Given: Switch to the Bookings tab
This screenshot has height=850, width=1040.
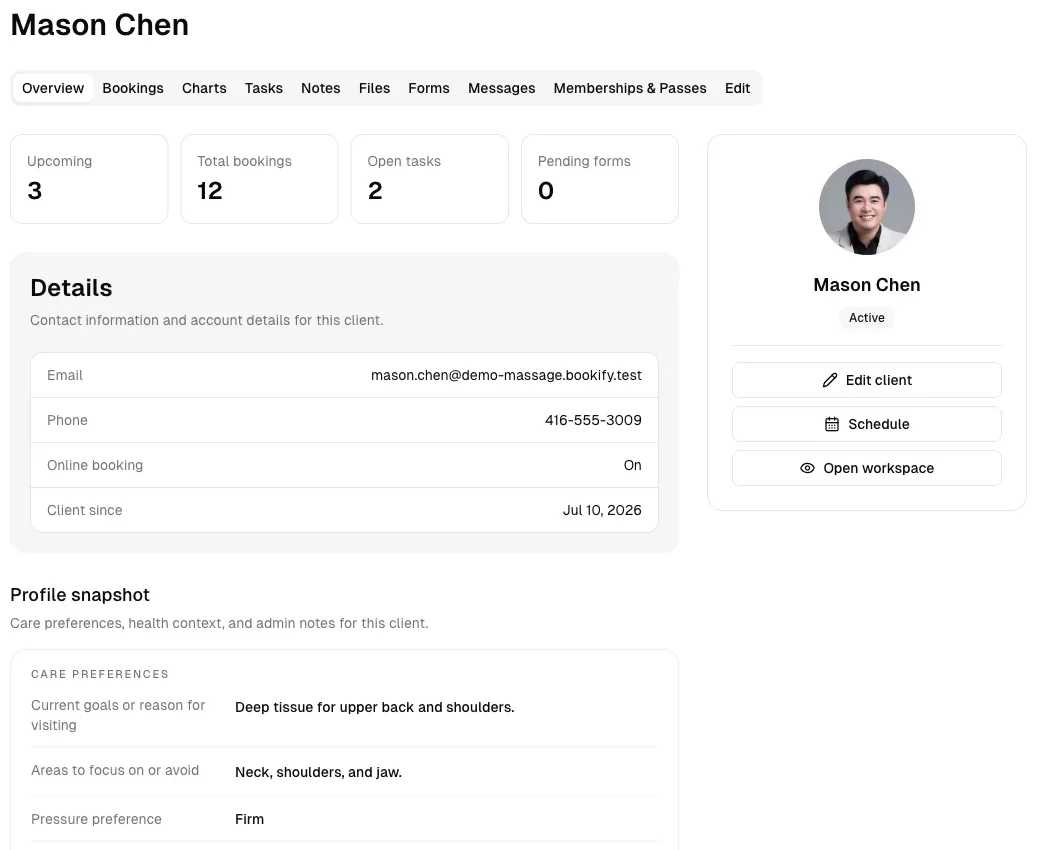Looking at the screenshot, I should click(133, 88).
